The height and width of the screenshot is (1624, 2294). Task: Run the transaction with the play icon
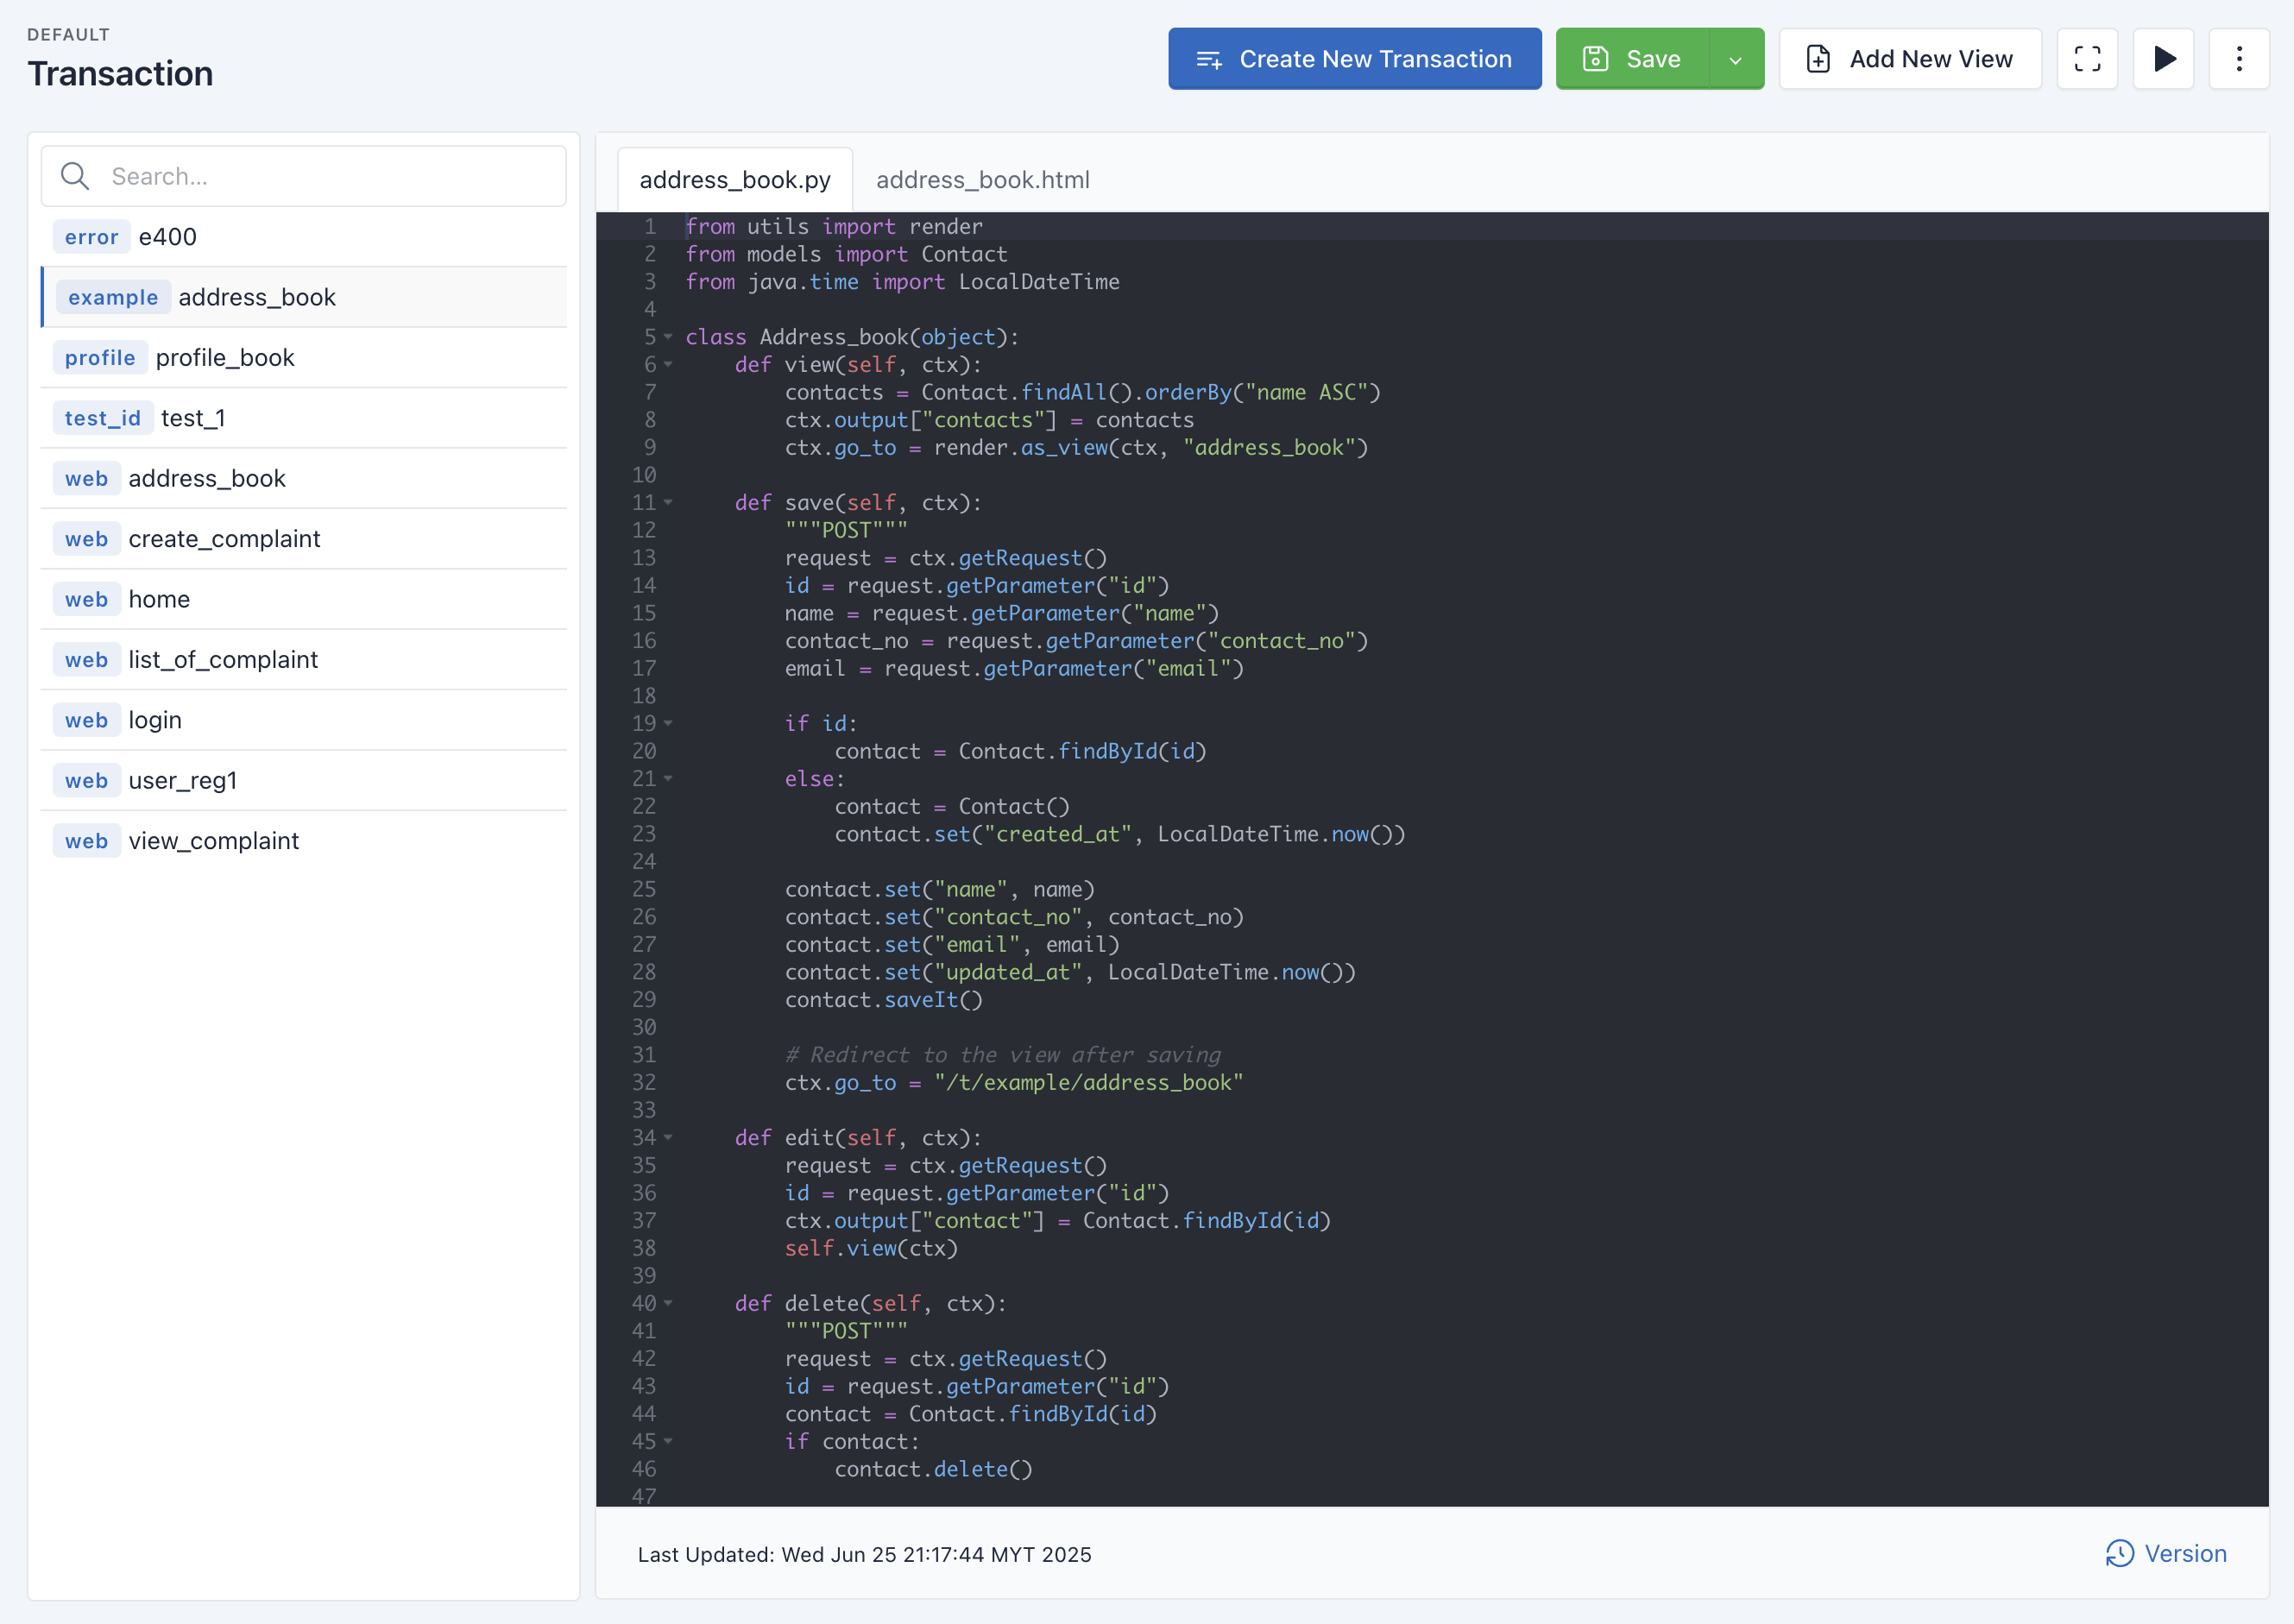tap(2163, 59)
